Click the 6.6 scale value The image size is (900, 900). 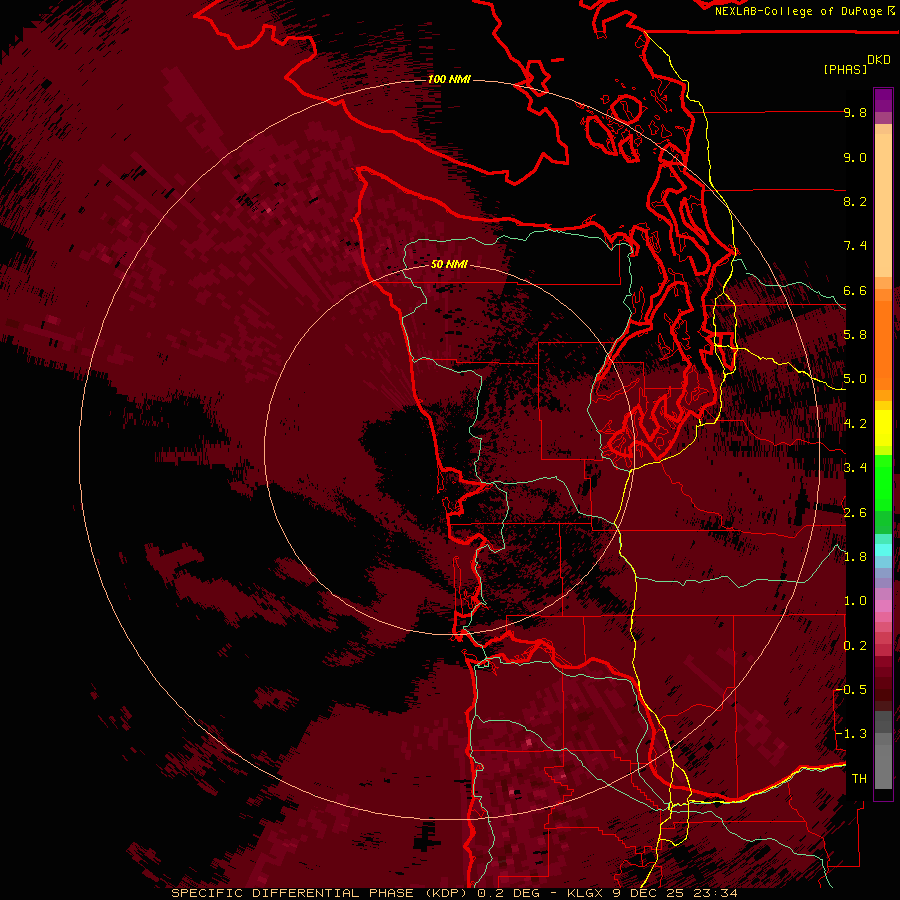pyautogui.click(x=855, y=290)
